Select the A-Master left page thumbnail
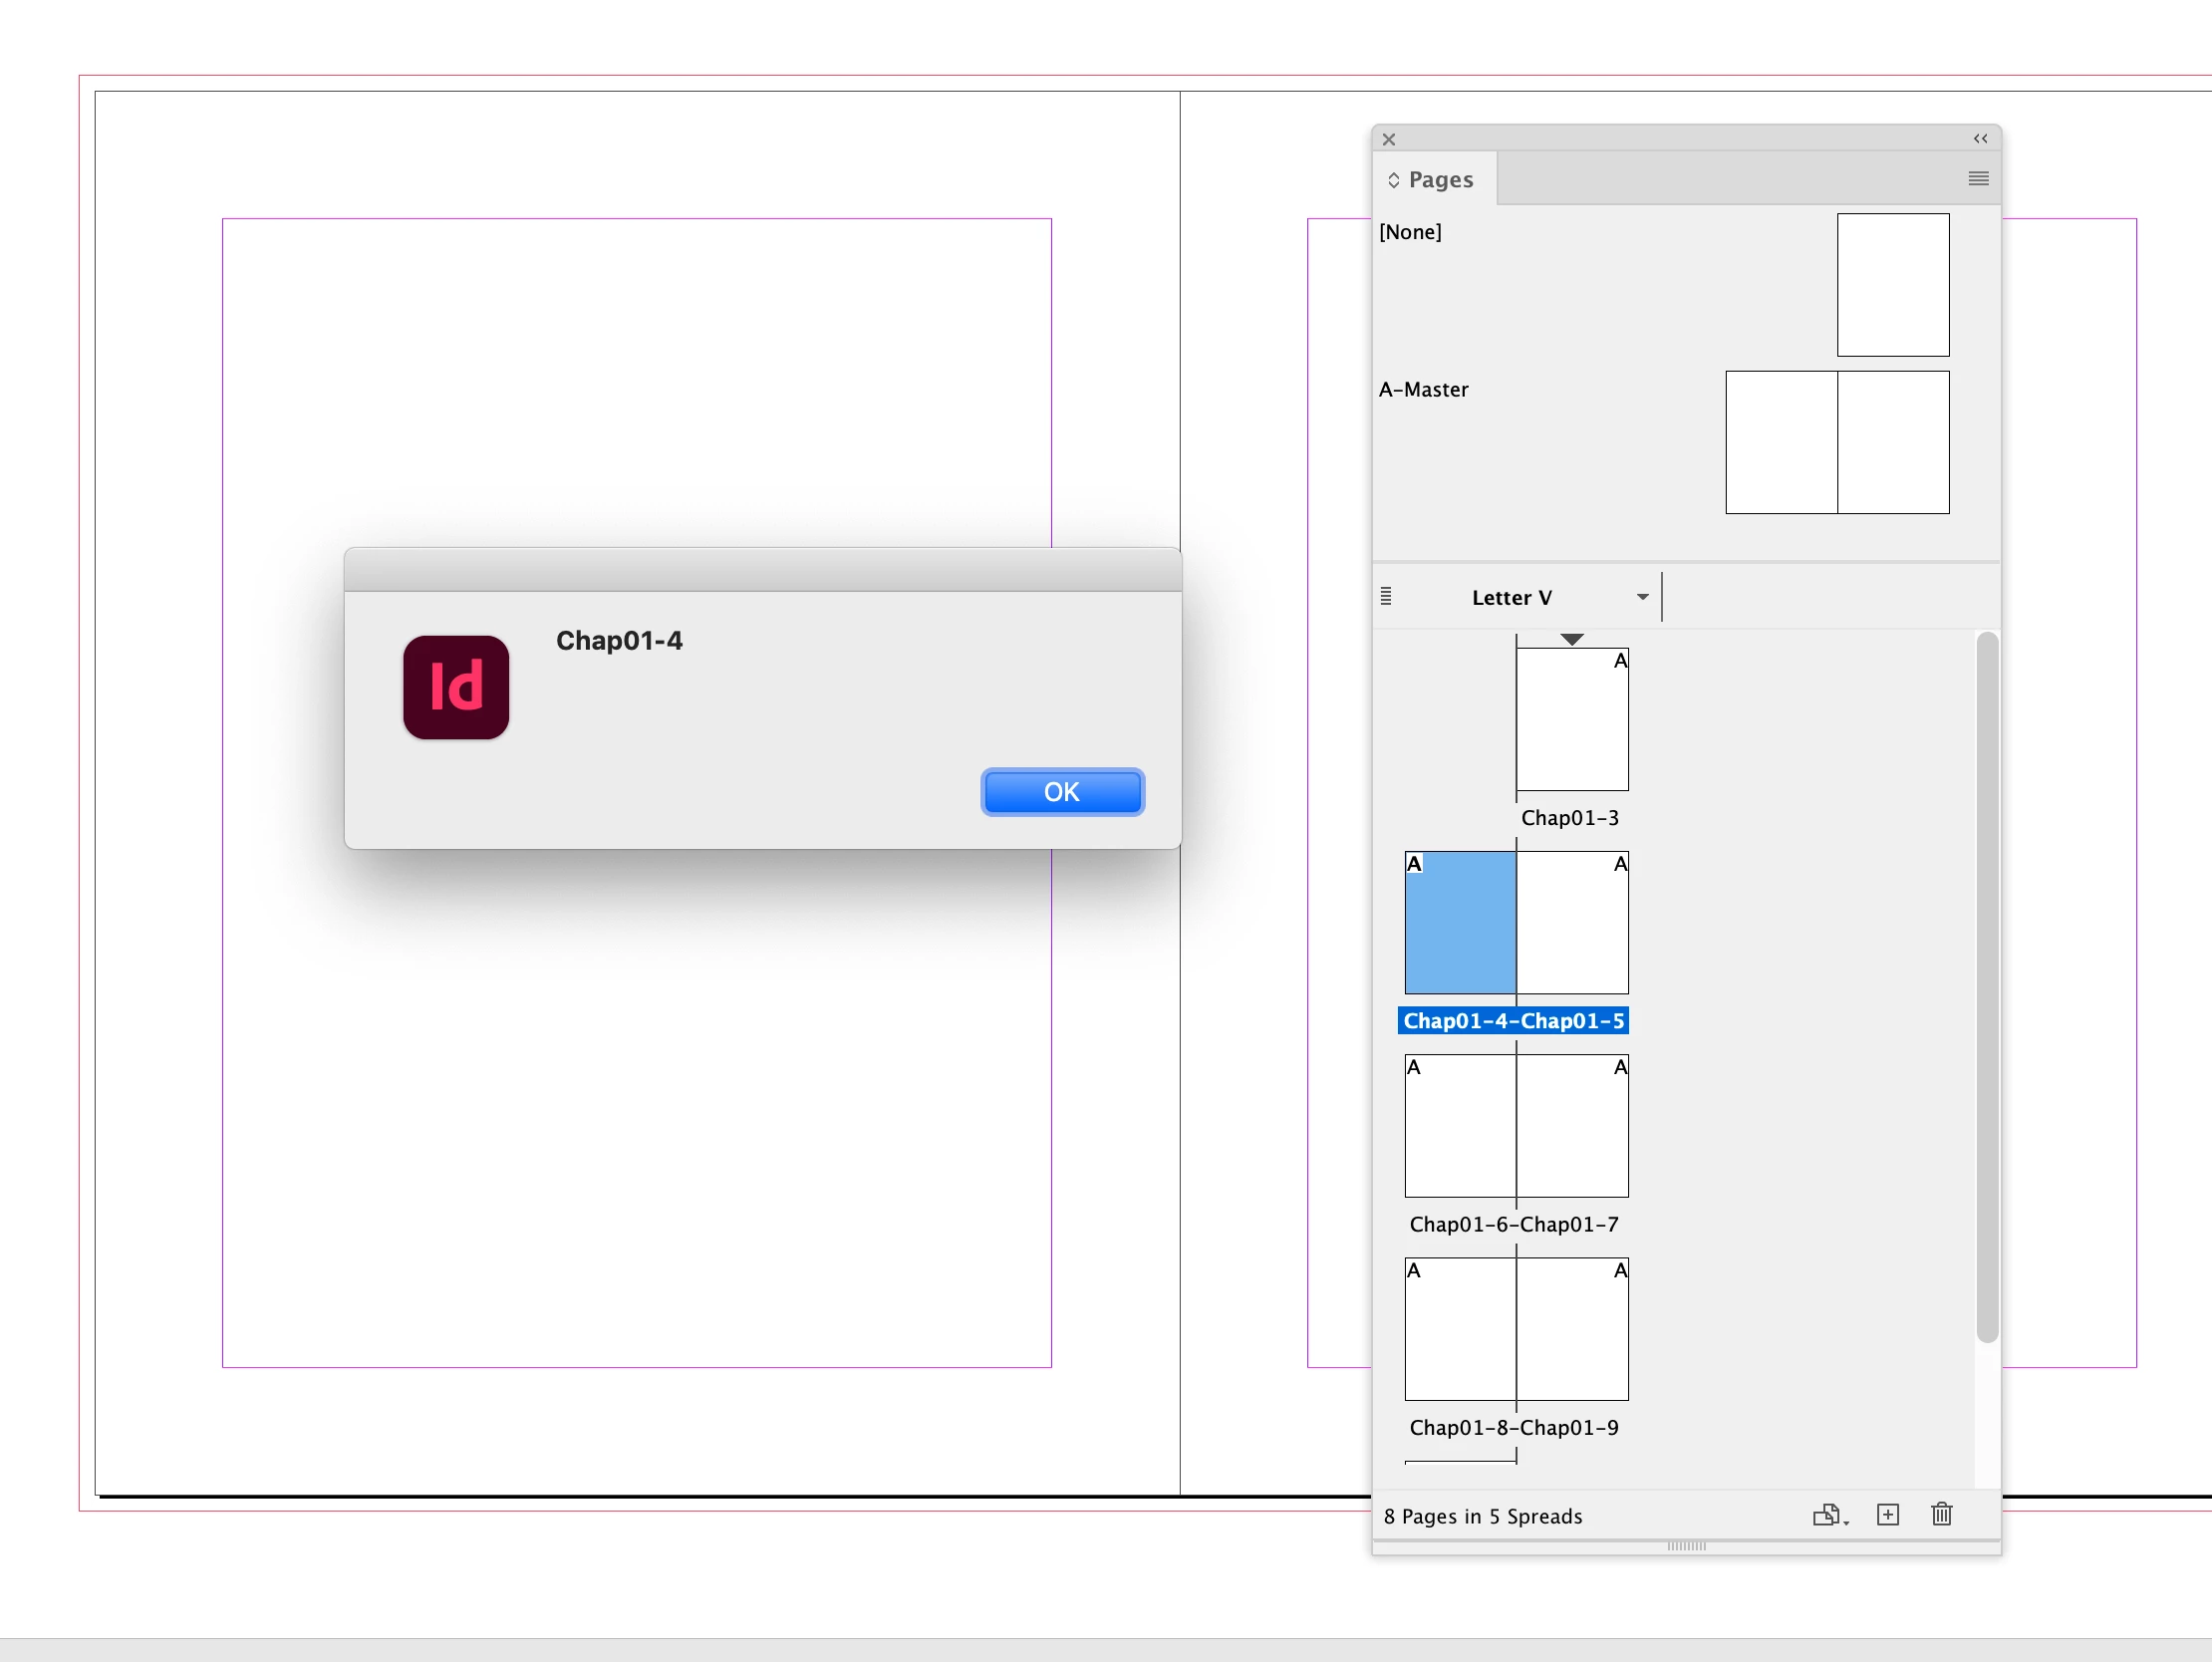2212x1662 pixels. [1781, 443]
